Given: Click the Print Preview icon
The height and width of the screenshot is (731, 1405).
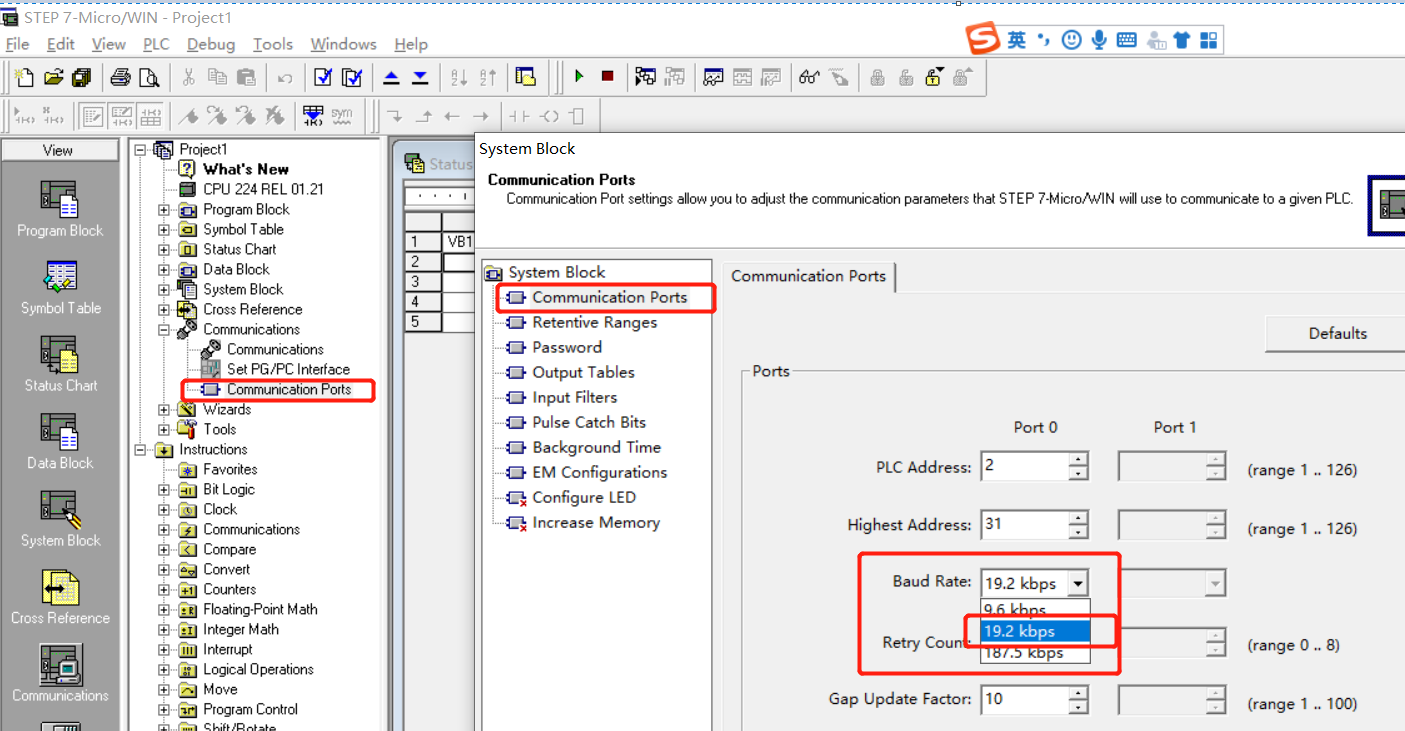Looking at the screenshot, I should [x=149, y=77].
